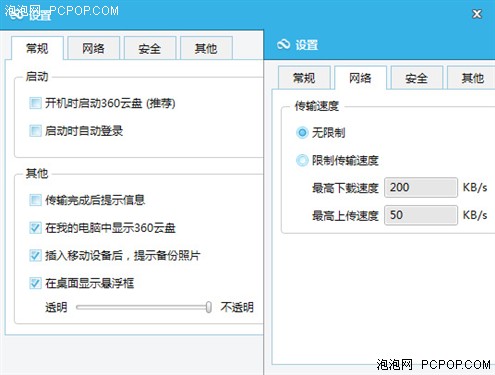Open the 常规 tab in left window

(x=37, y=49)
